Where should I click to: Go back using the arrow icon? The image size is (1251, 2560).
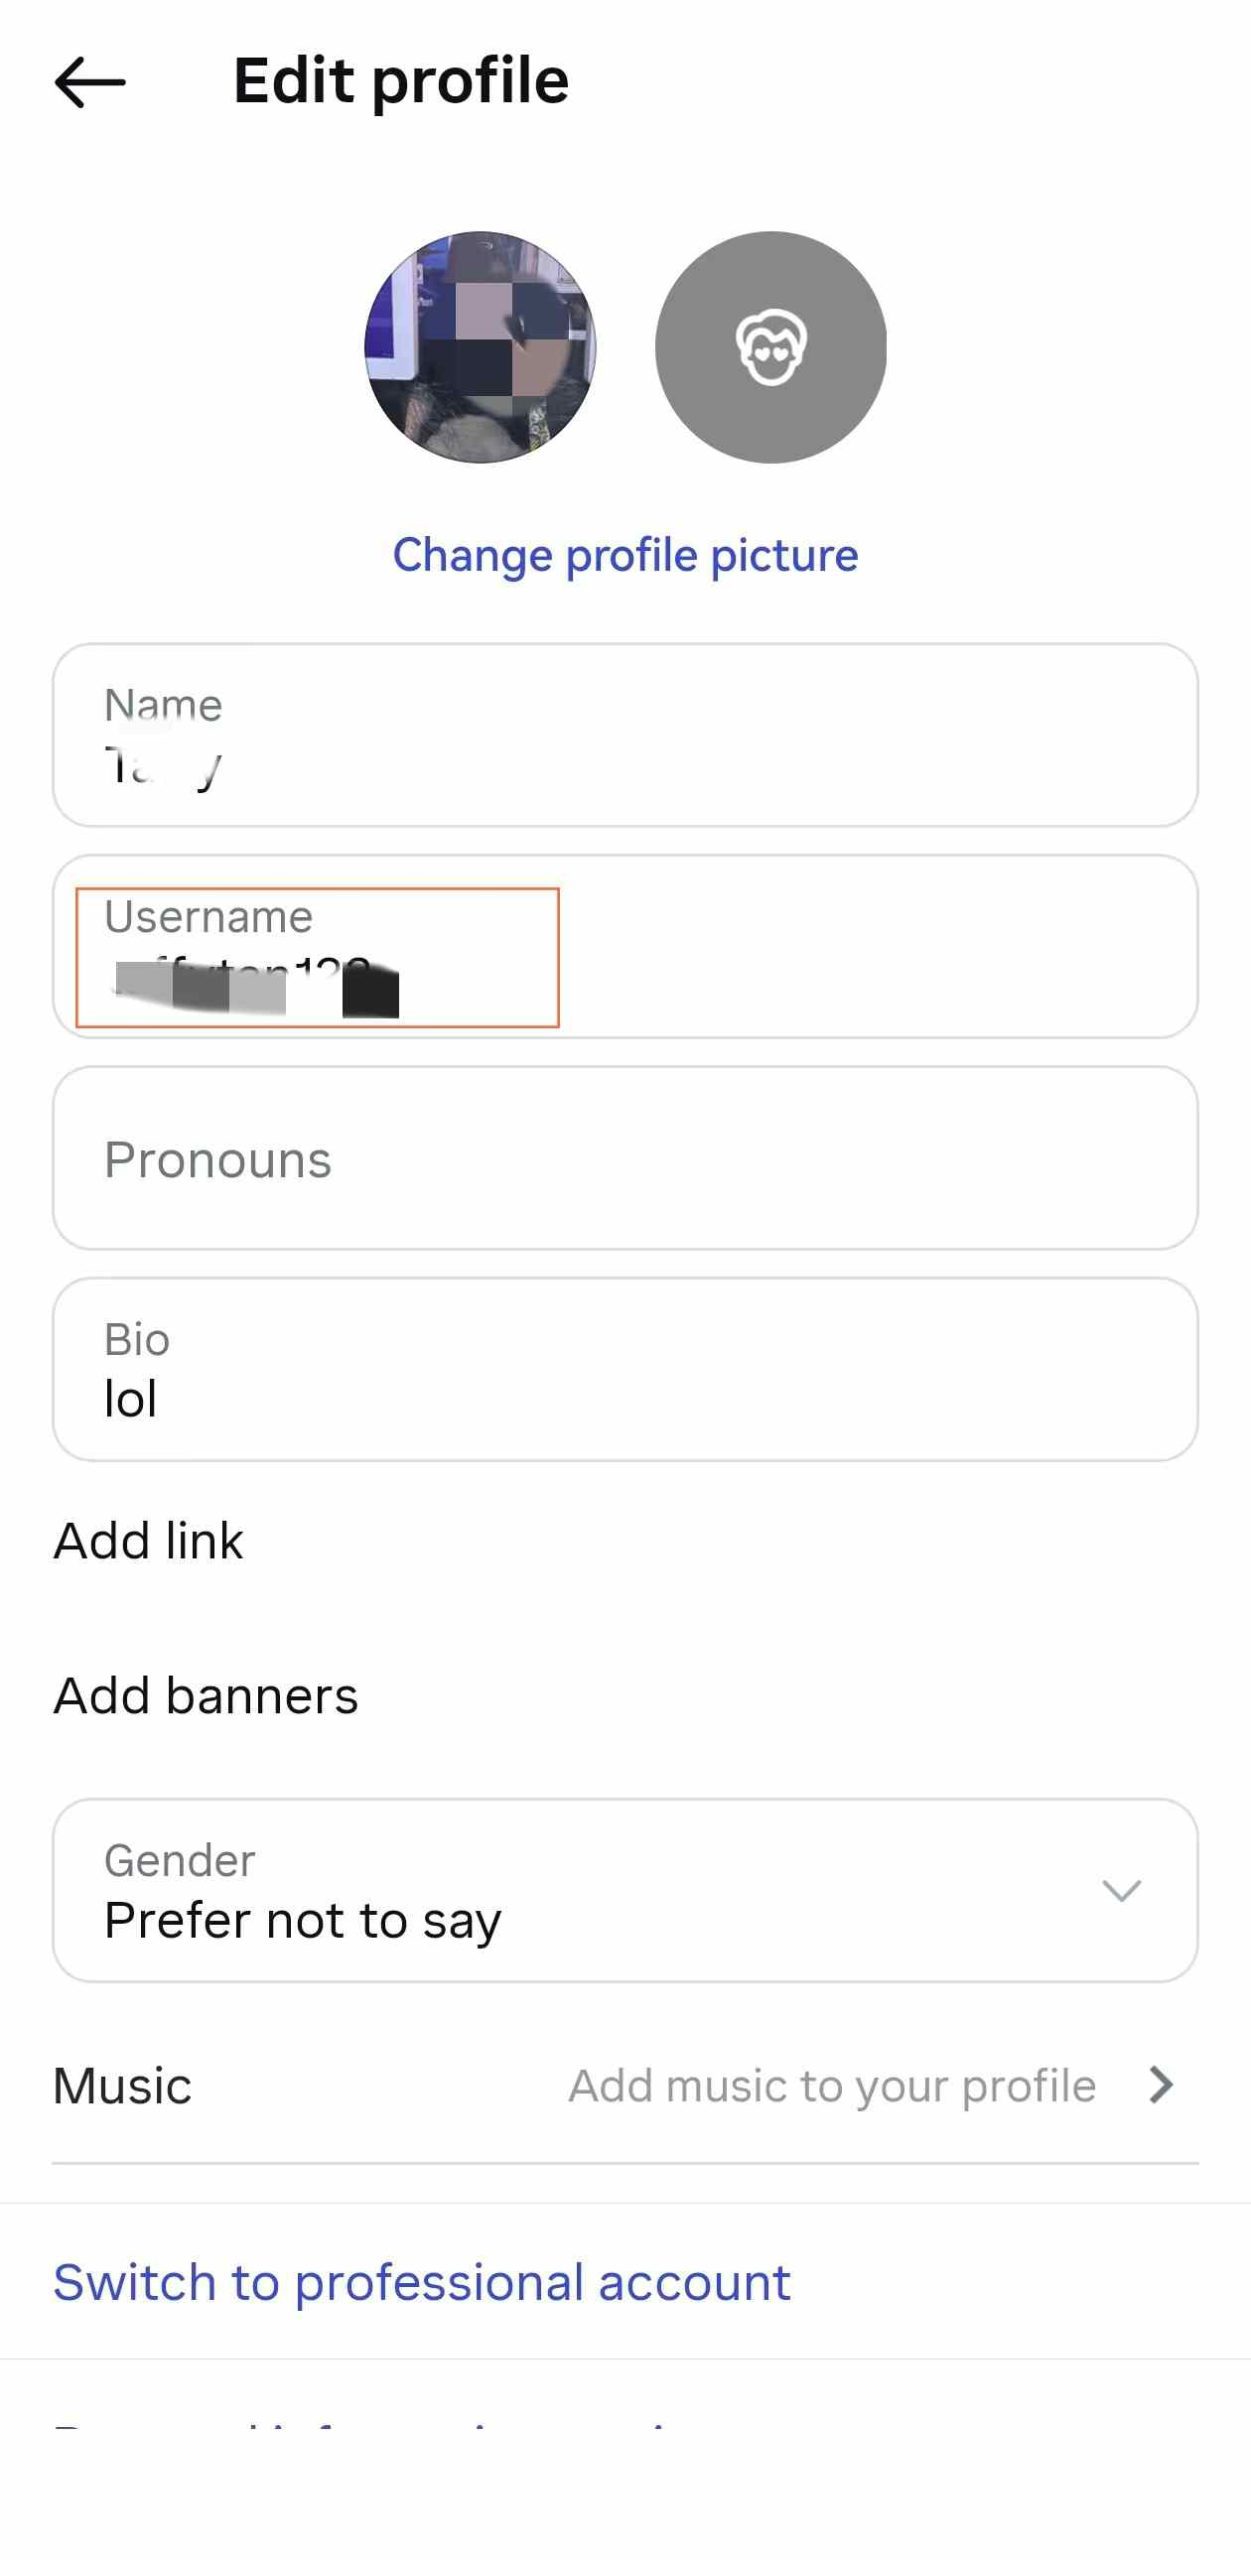pos(90,82)
